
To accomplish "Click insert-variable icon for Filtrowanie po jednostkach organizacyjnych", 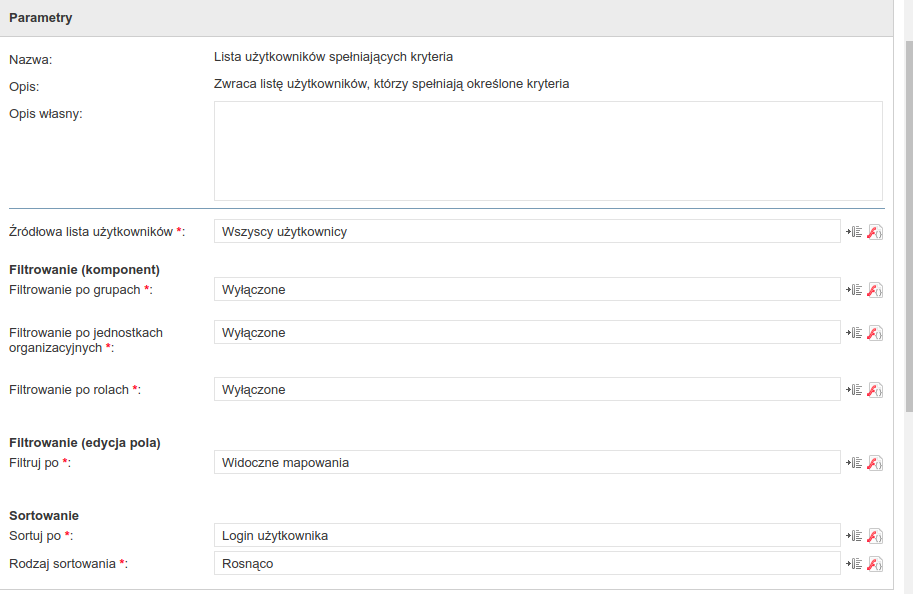I will (854, 333).
